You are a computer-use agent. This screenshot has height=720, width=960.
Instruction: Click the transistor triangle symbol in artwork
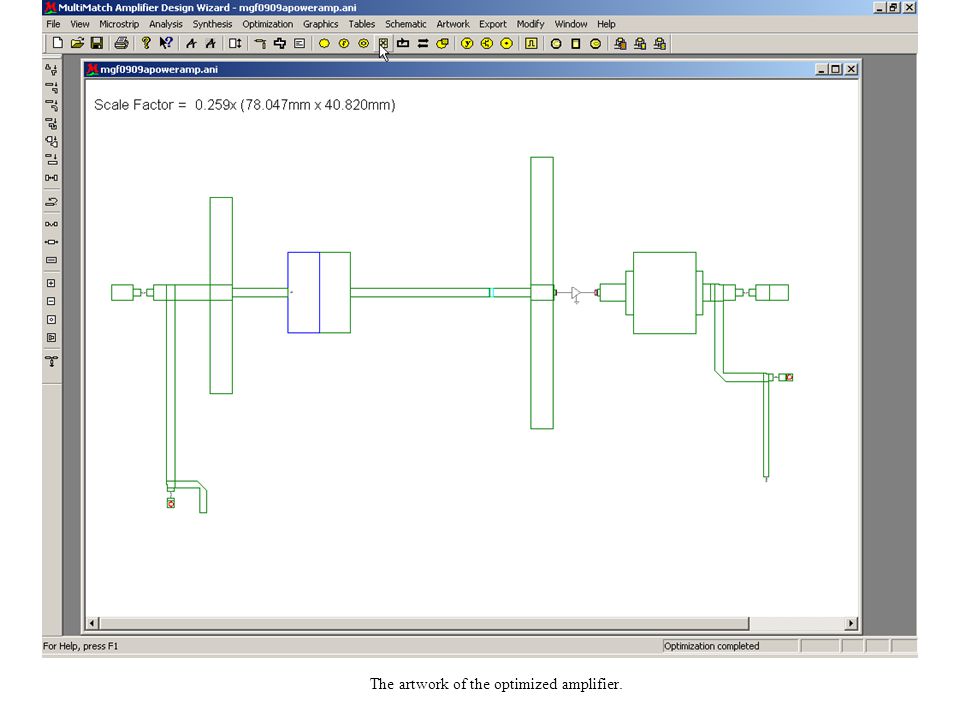pyautogui.click(x=576, y=293)
